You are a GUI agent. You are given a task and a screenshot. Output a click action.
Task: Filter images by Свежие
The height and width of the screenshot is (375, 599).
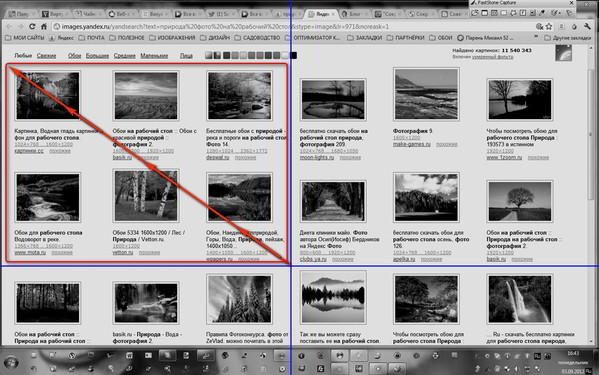(x=46, y=56)
